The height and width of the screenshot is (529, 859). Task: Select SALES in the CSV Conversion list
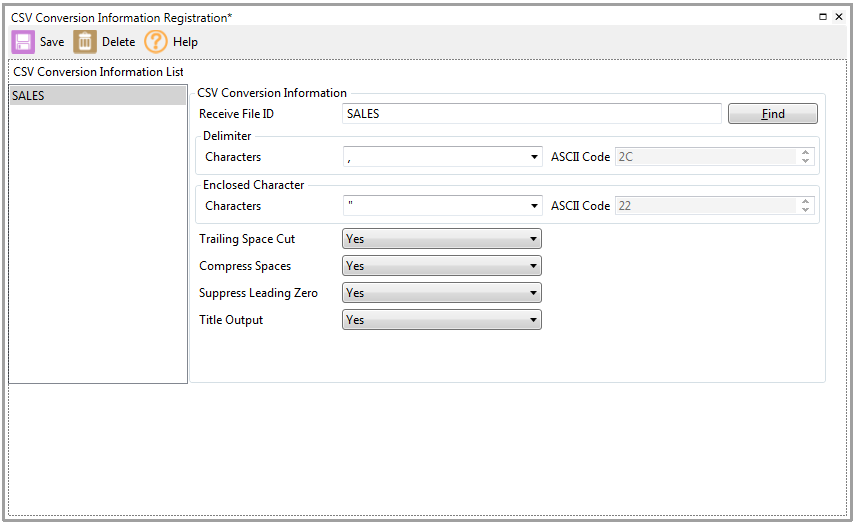click(96, 96)
